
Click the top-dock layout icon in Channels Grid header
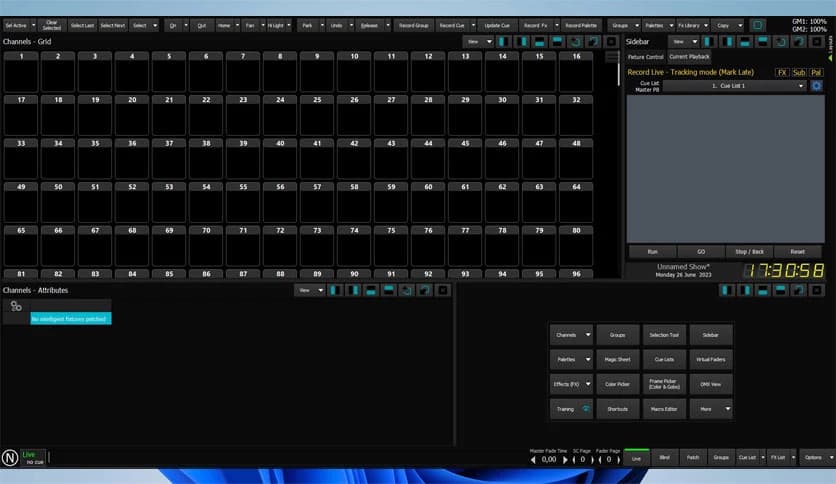[x=558, y=42]
